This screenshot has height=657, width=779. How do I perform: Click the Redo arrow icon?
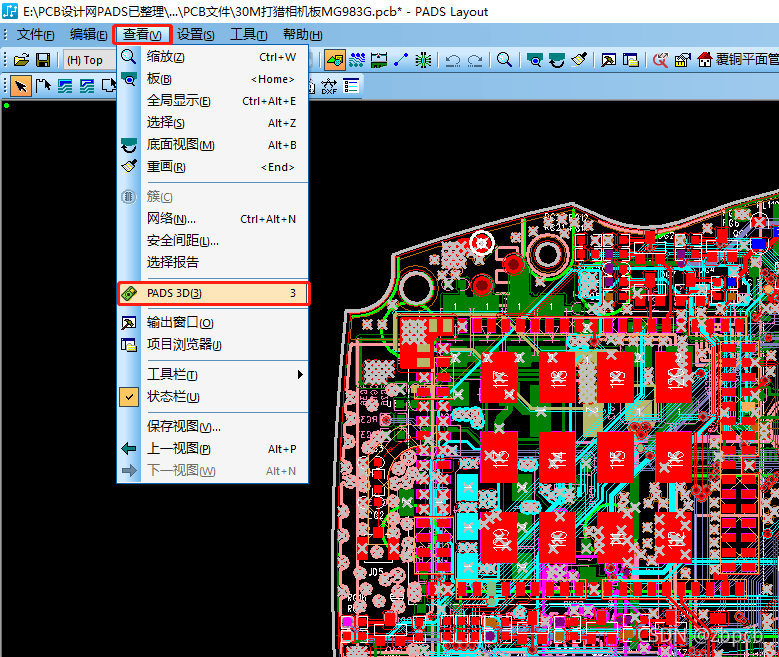pos(475,60)
